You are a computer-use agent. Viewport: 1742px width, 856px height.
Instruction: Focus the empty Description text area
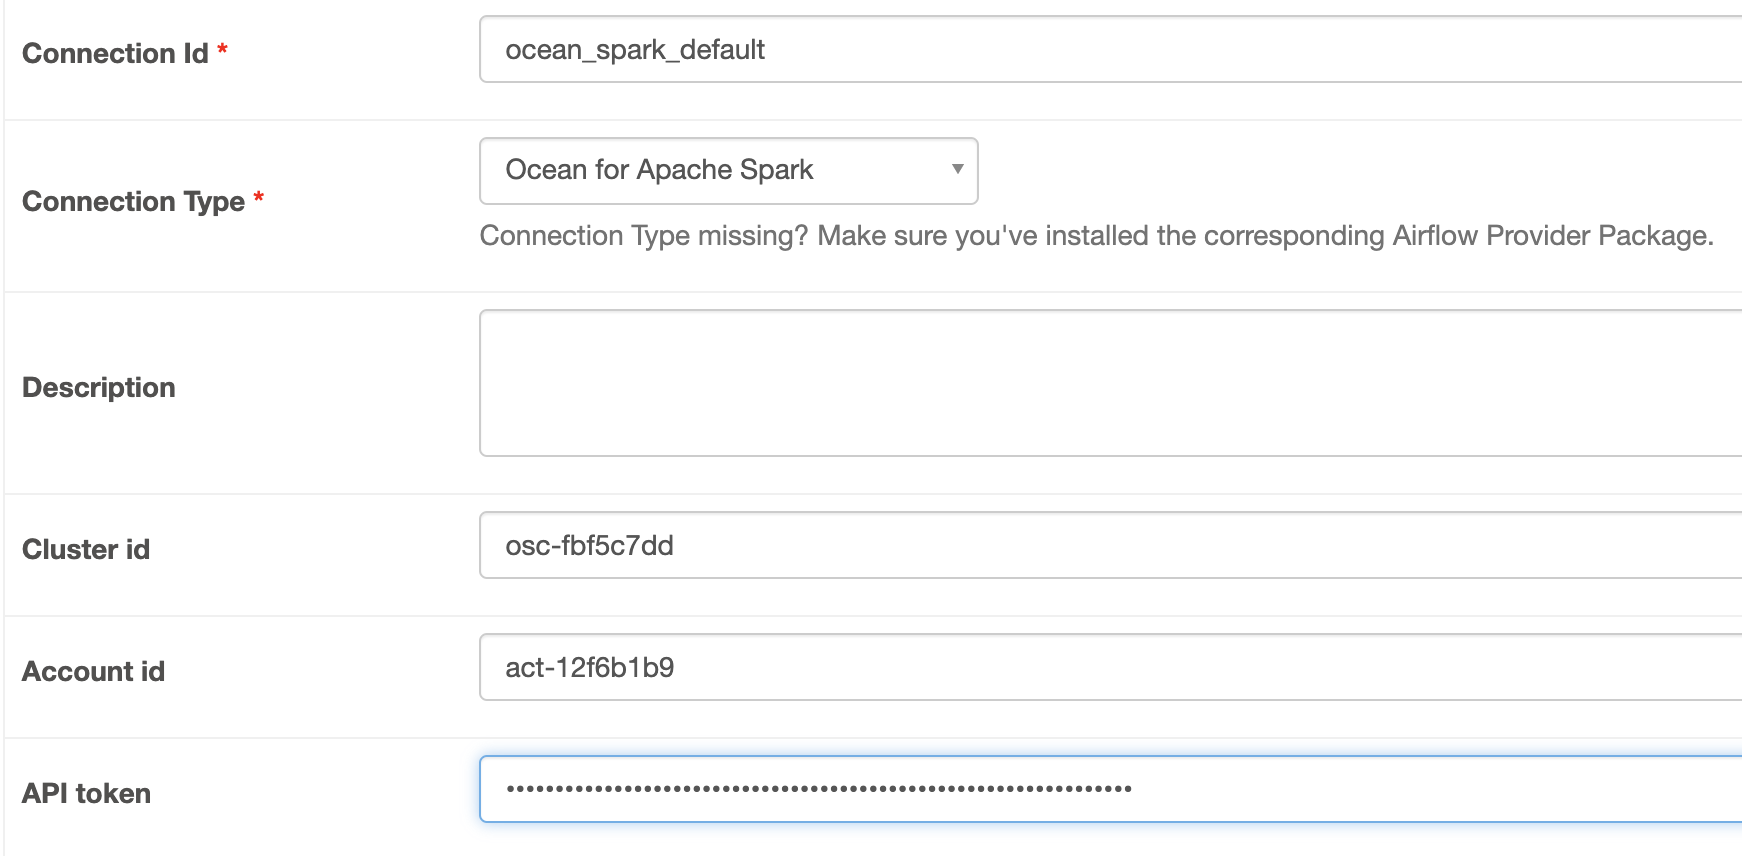[1110, 383]
